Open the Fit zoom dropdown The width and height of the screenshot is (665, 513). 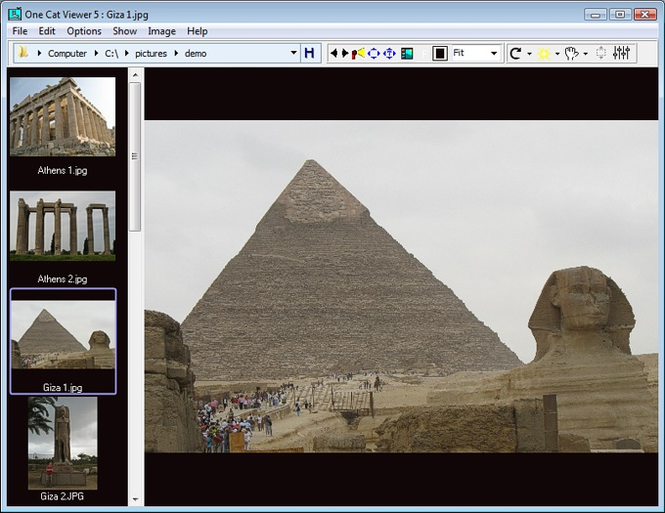[476, 53]
